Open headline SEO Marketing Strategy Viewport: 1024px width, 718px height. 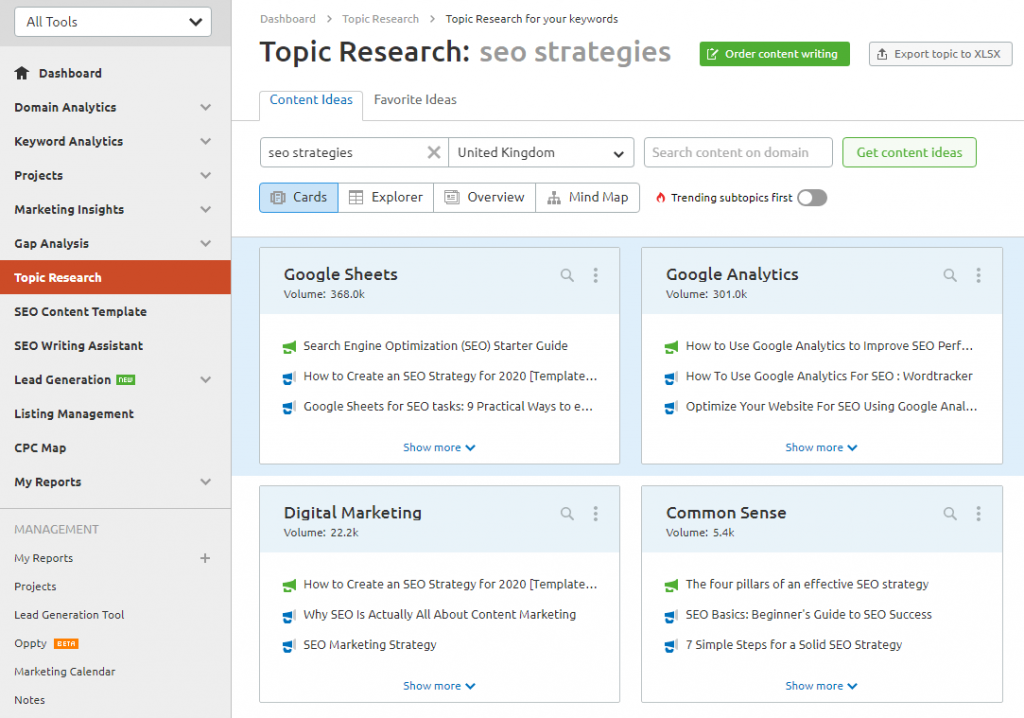370,645
